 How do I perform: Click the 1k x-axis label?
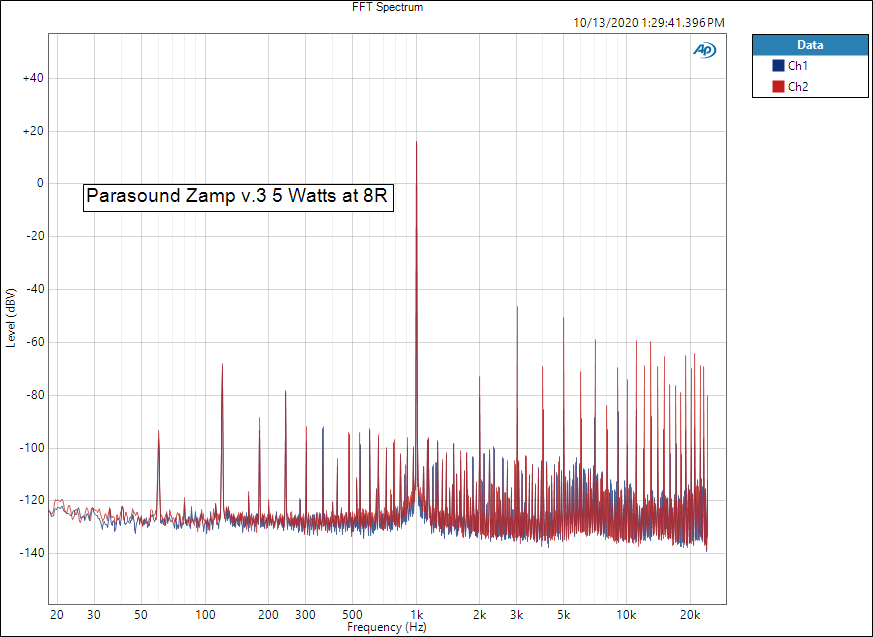tap(416, 615)
